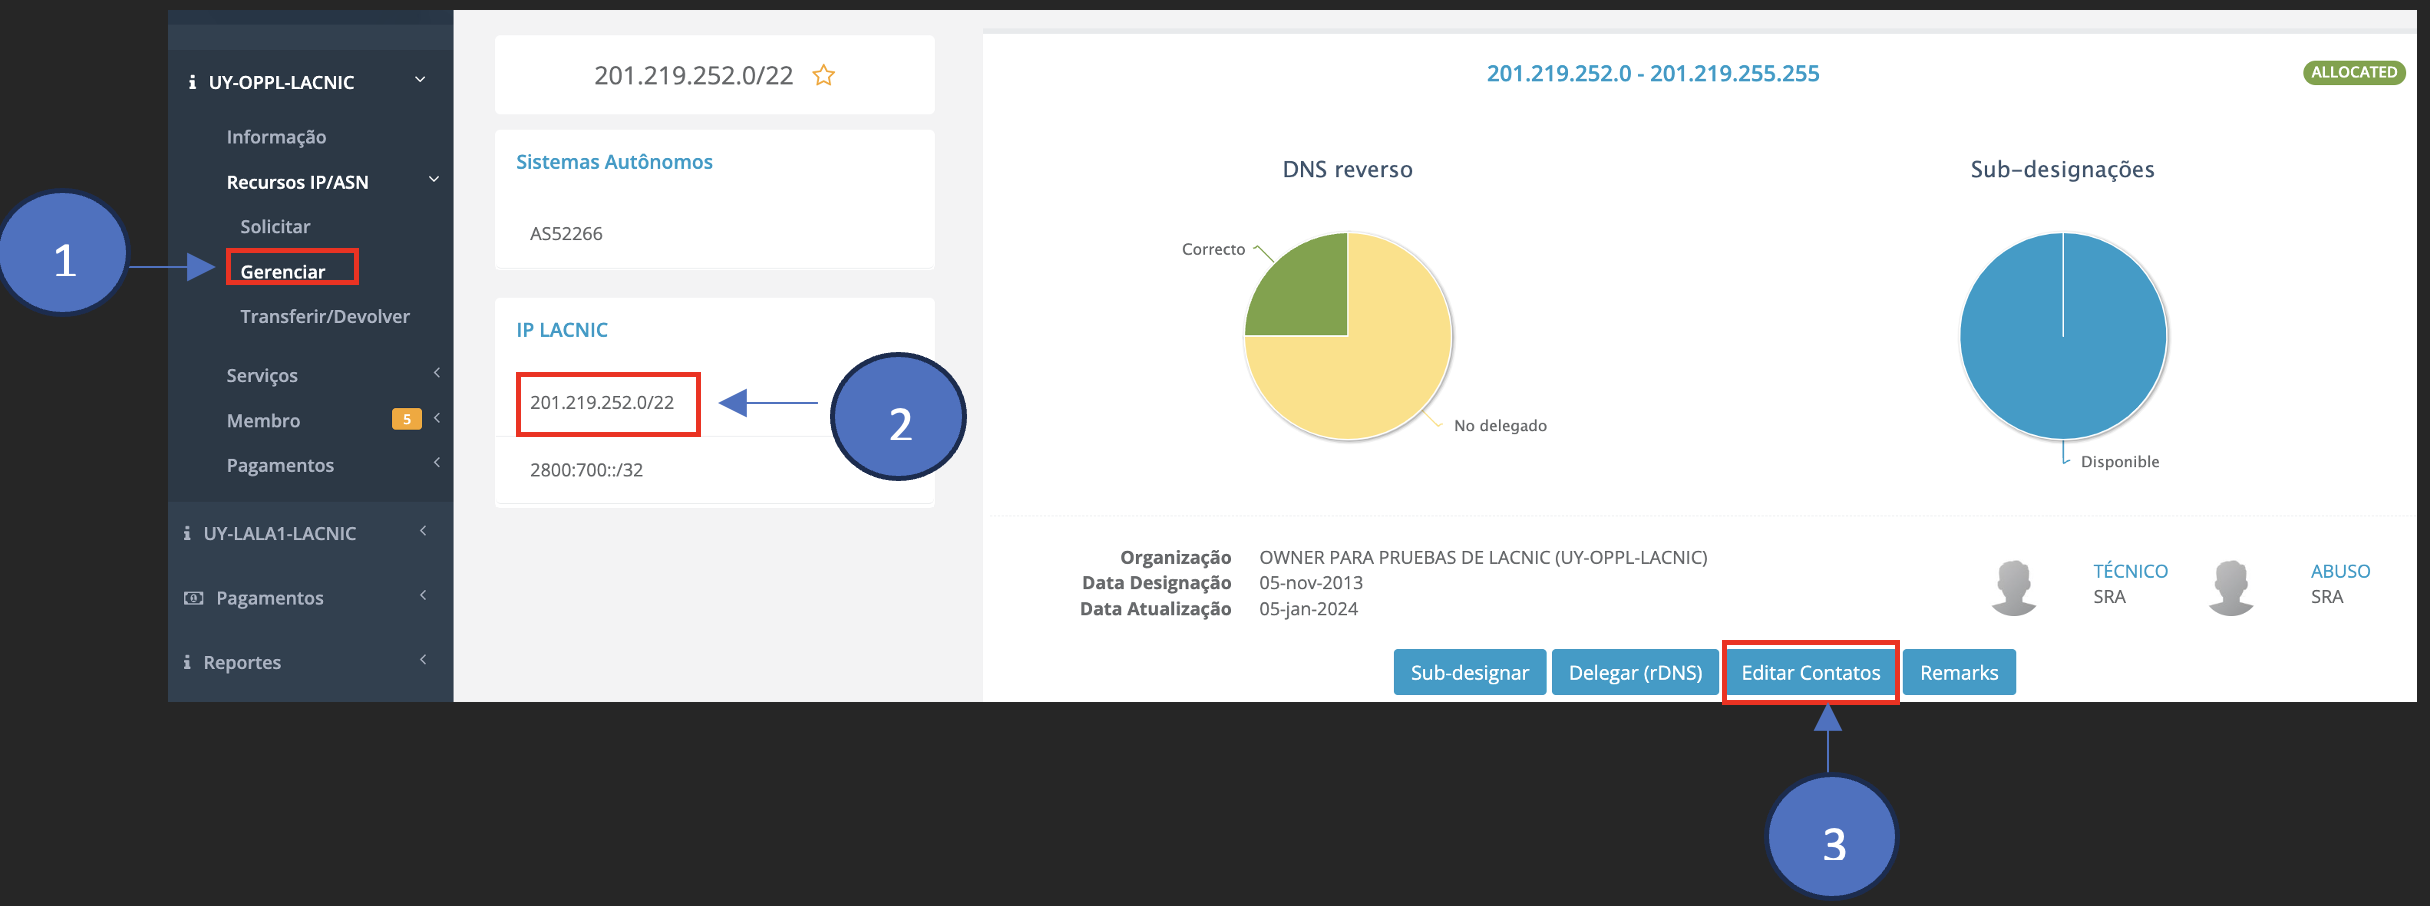Click the info icon beside Reportes
Screen dimensions: 2430x906
click(187, 663)
